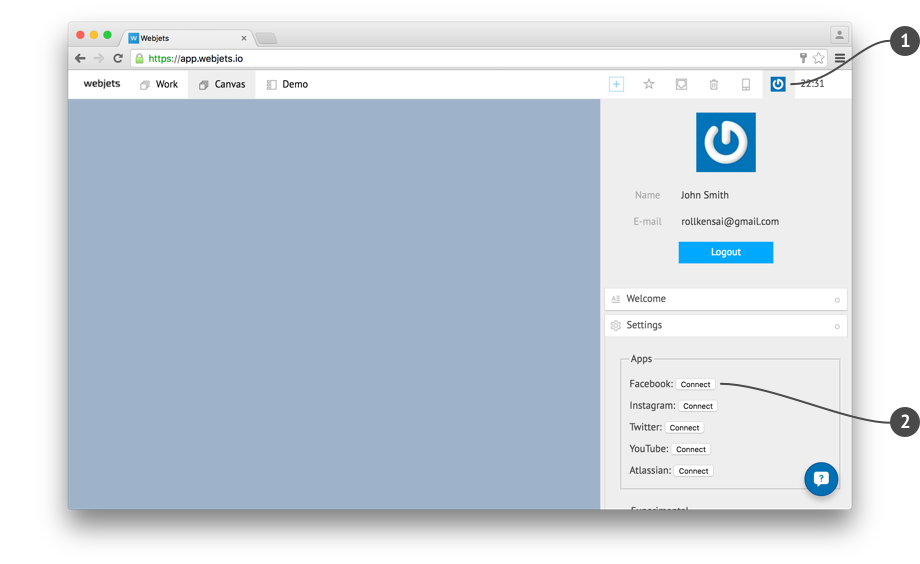Open the Demo tab
Image resolution: width=920 pixels, height=564 pixels.
click(x=288, y=85)
